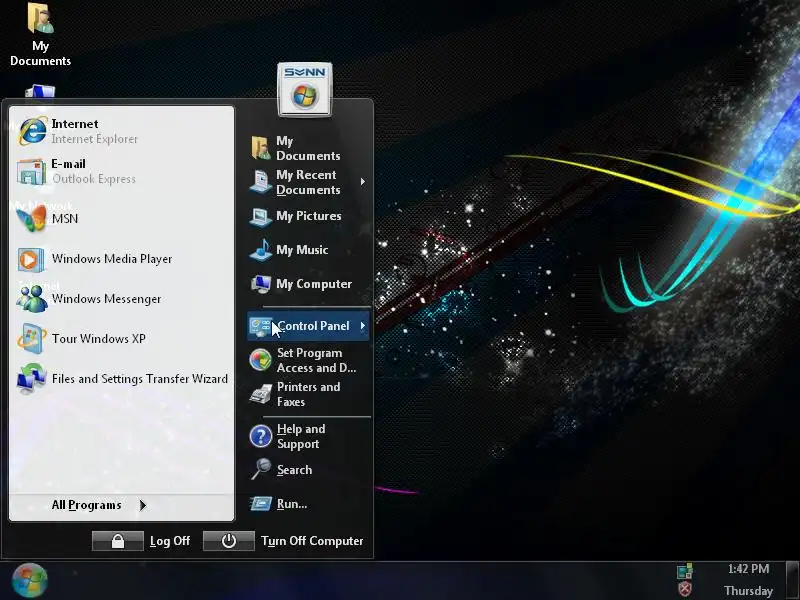Click the MSN label
800x600 pixels.
[x=65, y=219]
